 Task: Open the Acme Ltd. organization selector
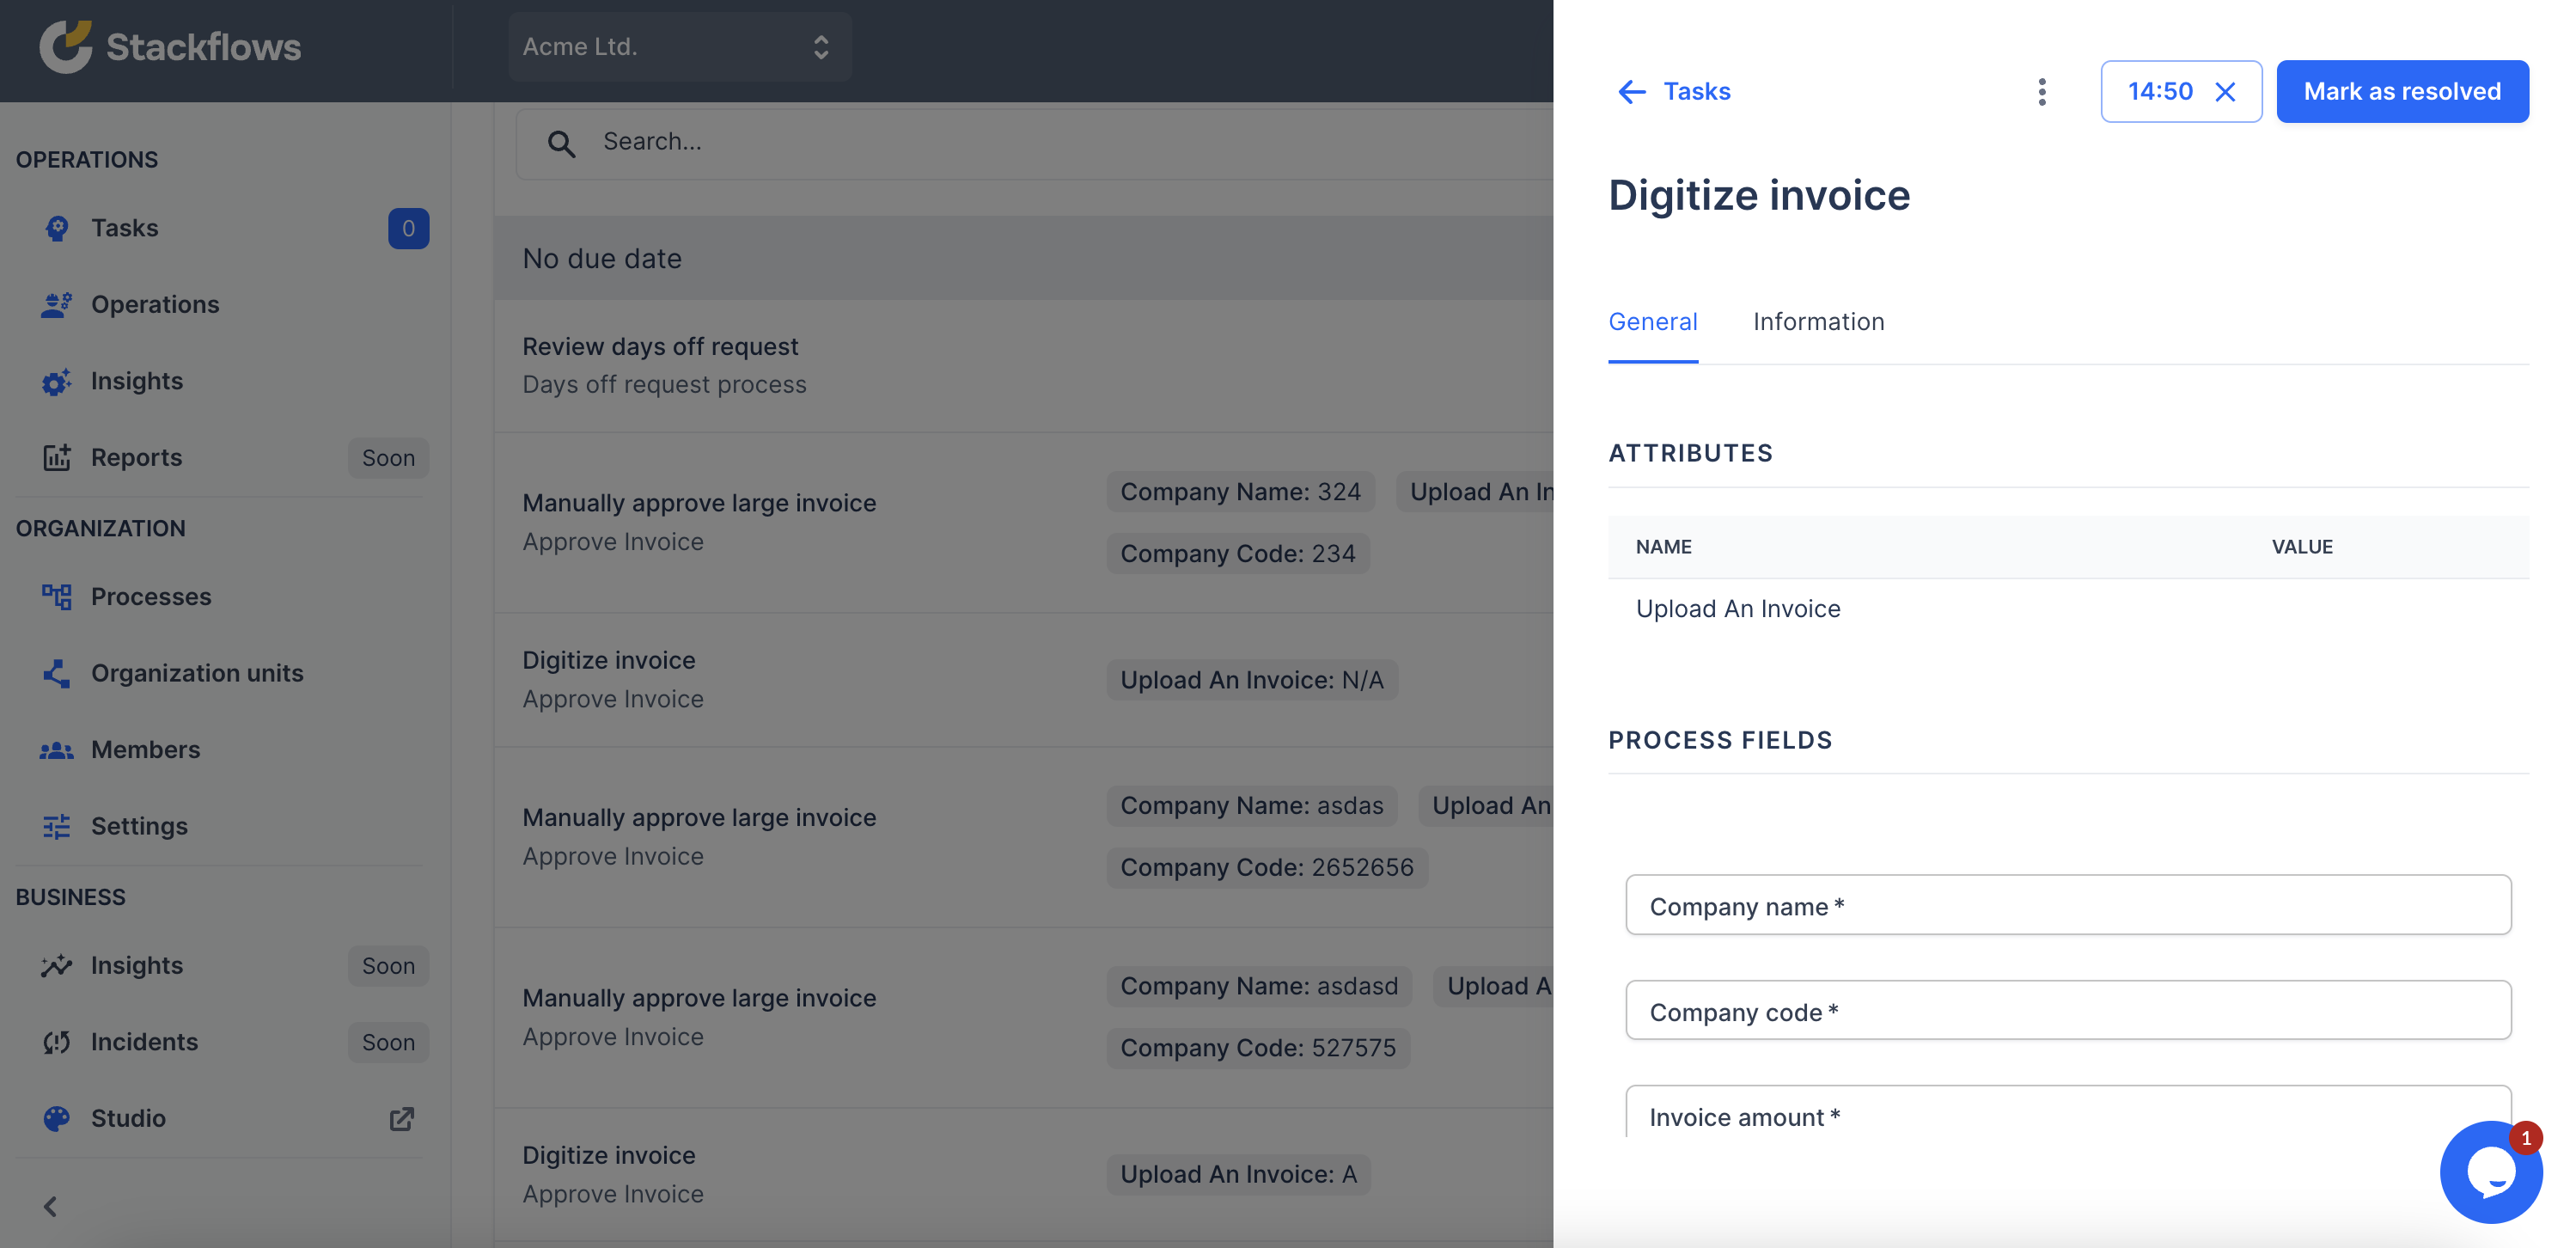(x=679, y=46)
